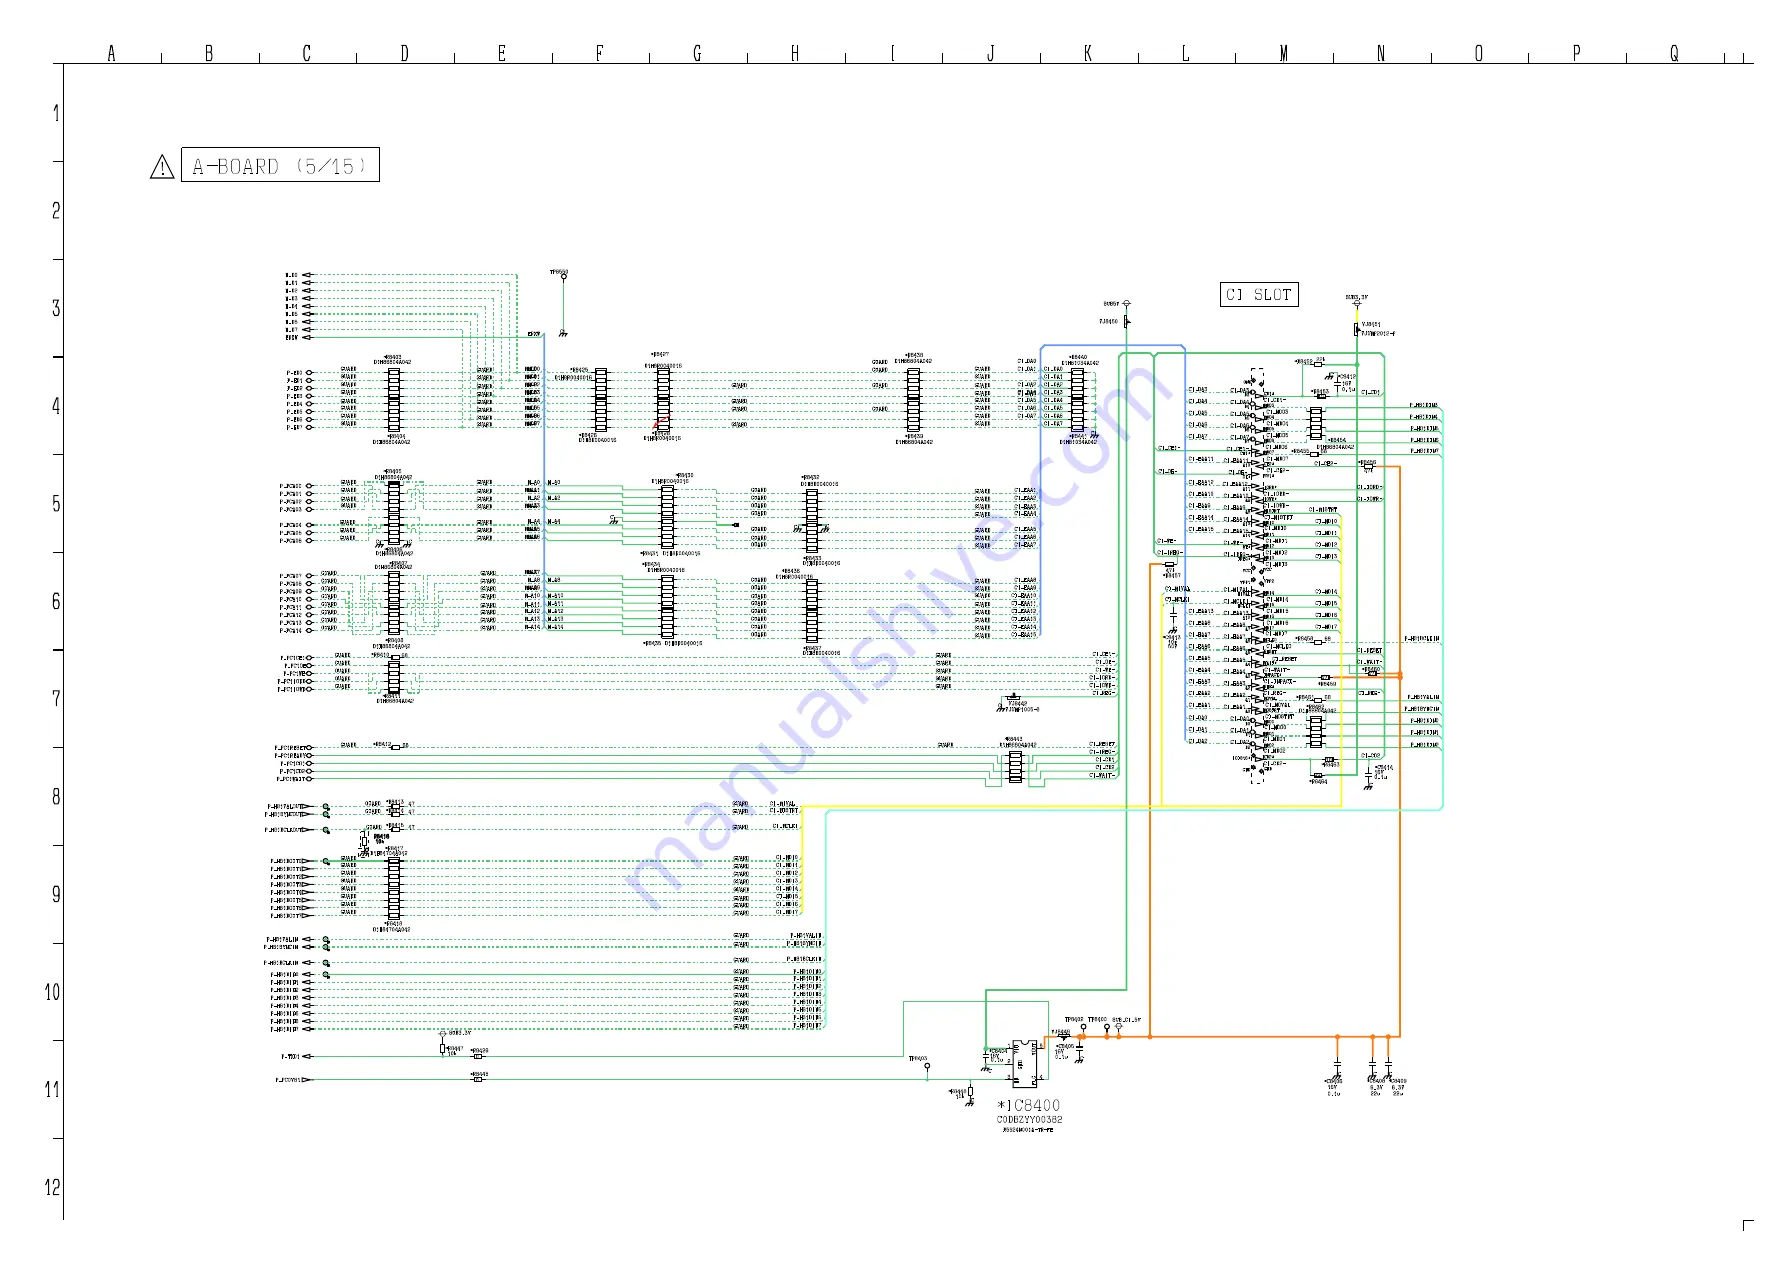Viewport: 1787px width, 1263px height.
Task: Click column letter E in top ruler
Action: click(x=502, y=54)
